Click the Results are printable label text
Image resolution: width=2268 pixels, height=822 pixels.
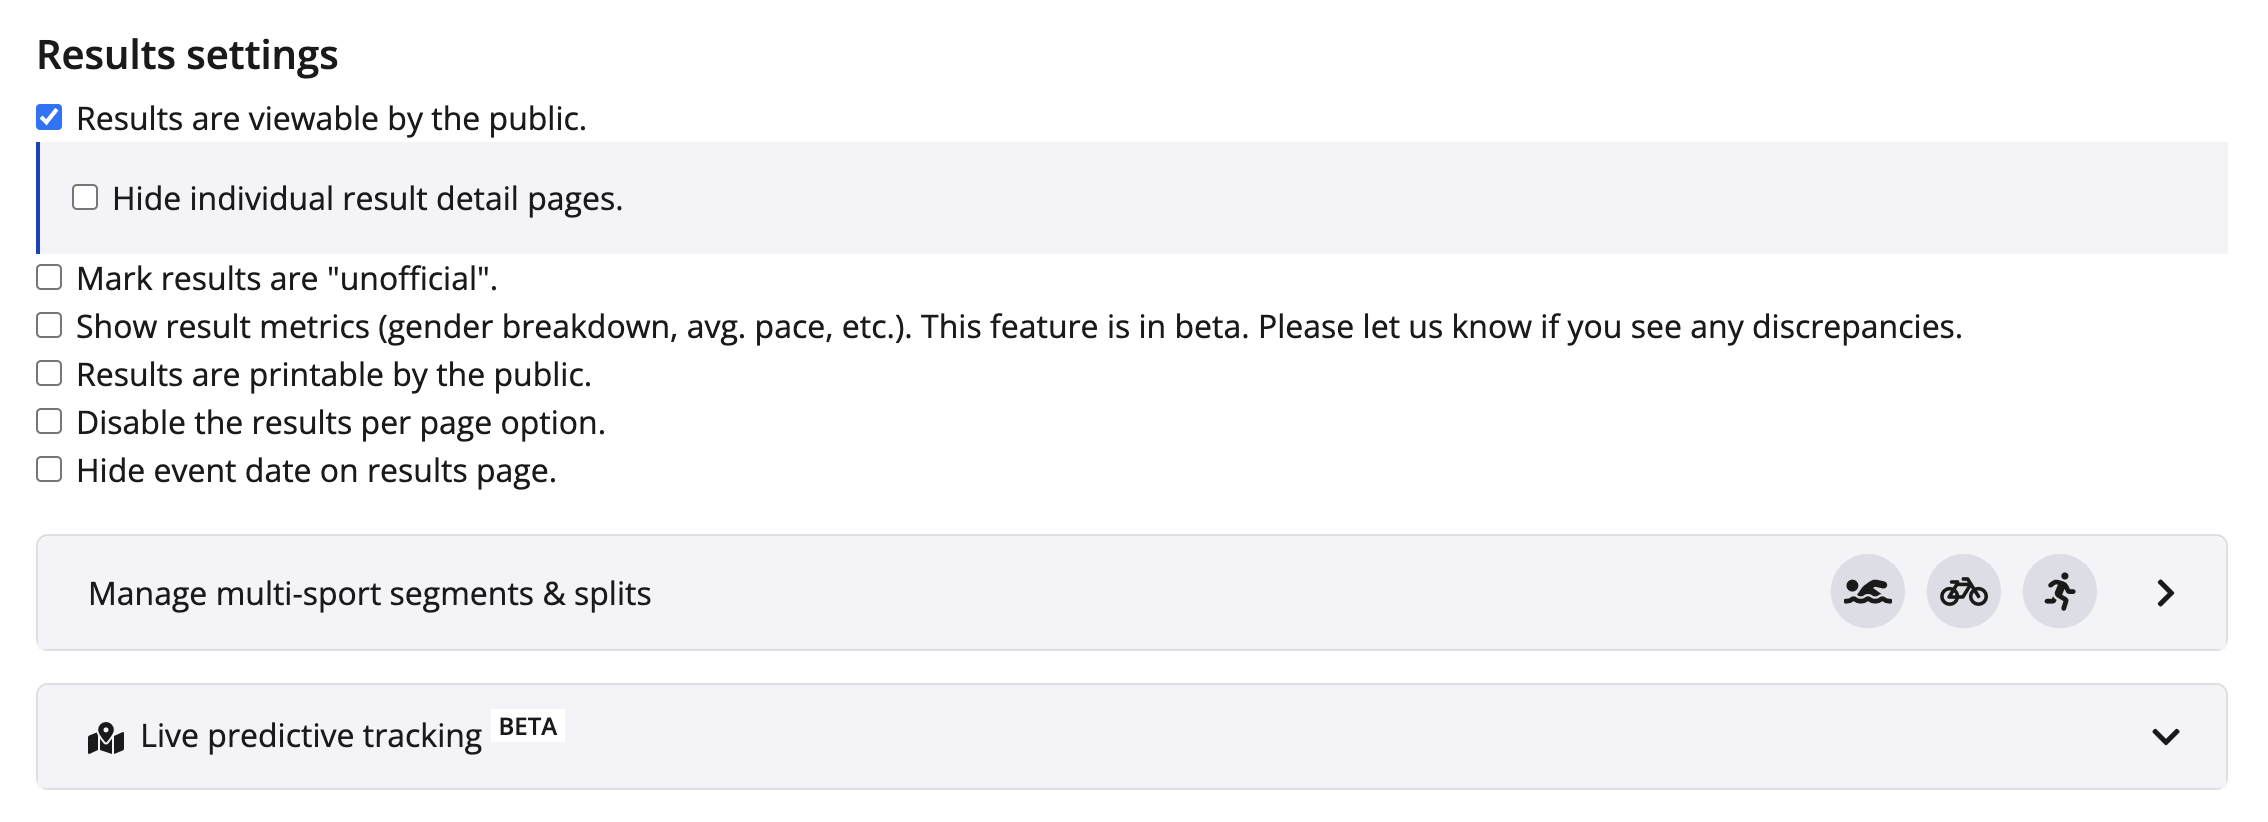[x=334, y=375]
